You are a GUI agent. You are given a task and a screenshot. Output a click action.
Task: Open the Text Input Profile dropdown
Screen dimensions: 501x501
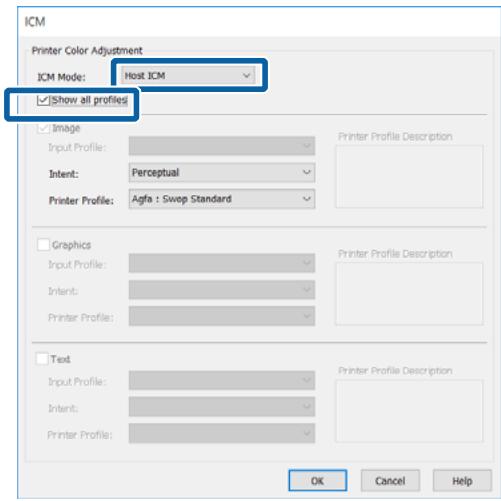(x=222, y=380)
